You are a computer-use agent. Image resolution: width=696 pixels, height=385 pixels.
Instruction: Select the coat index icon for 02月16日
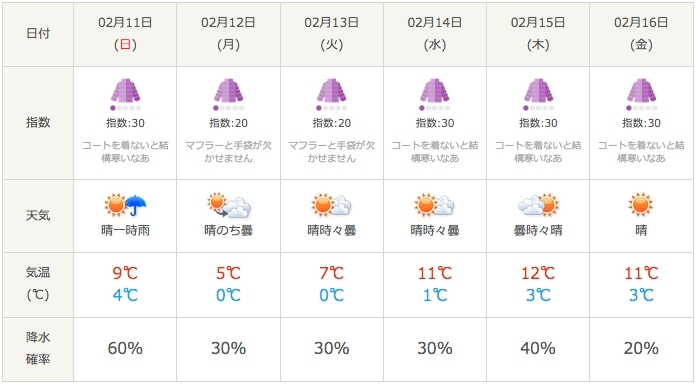click(641, 90)
